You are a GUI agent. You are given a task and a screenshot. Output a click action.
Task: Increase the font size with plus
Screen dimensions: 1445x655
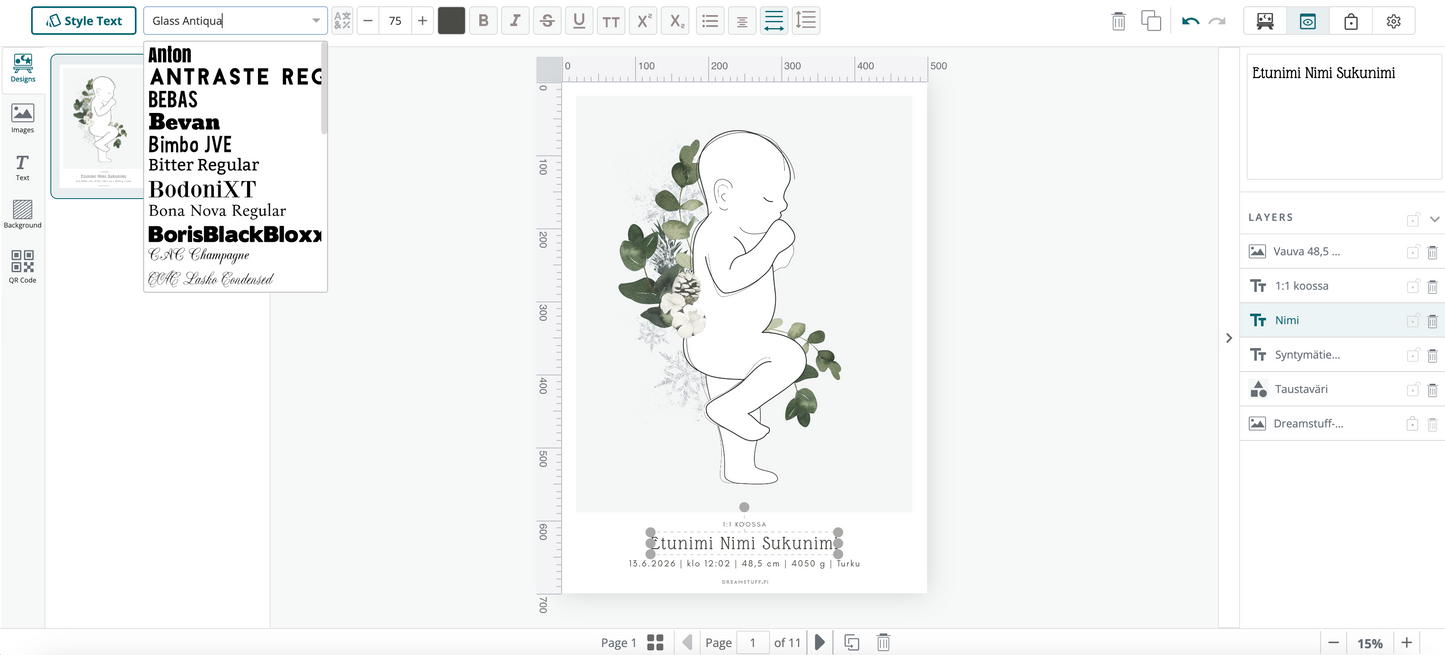[423, 20]
